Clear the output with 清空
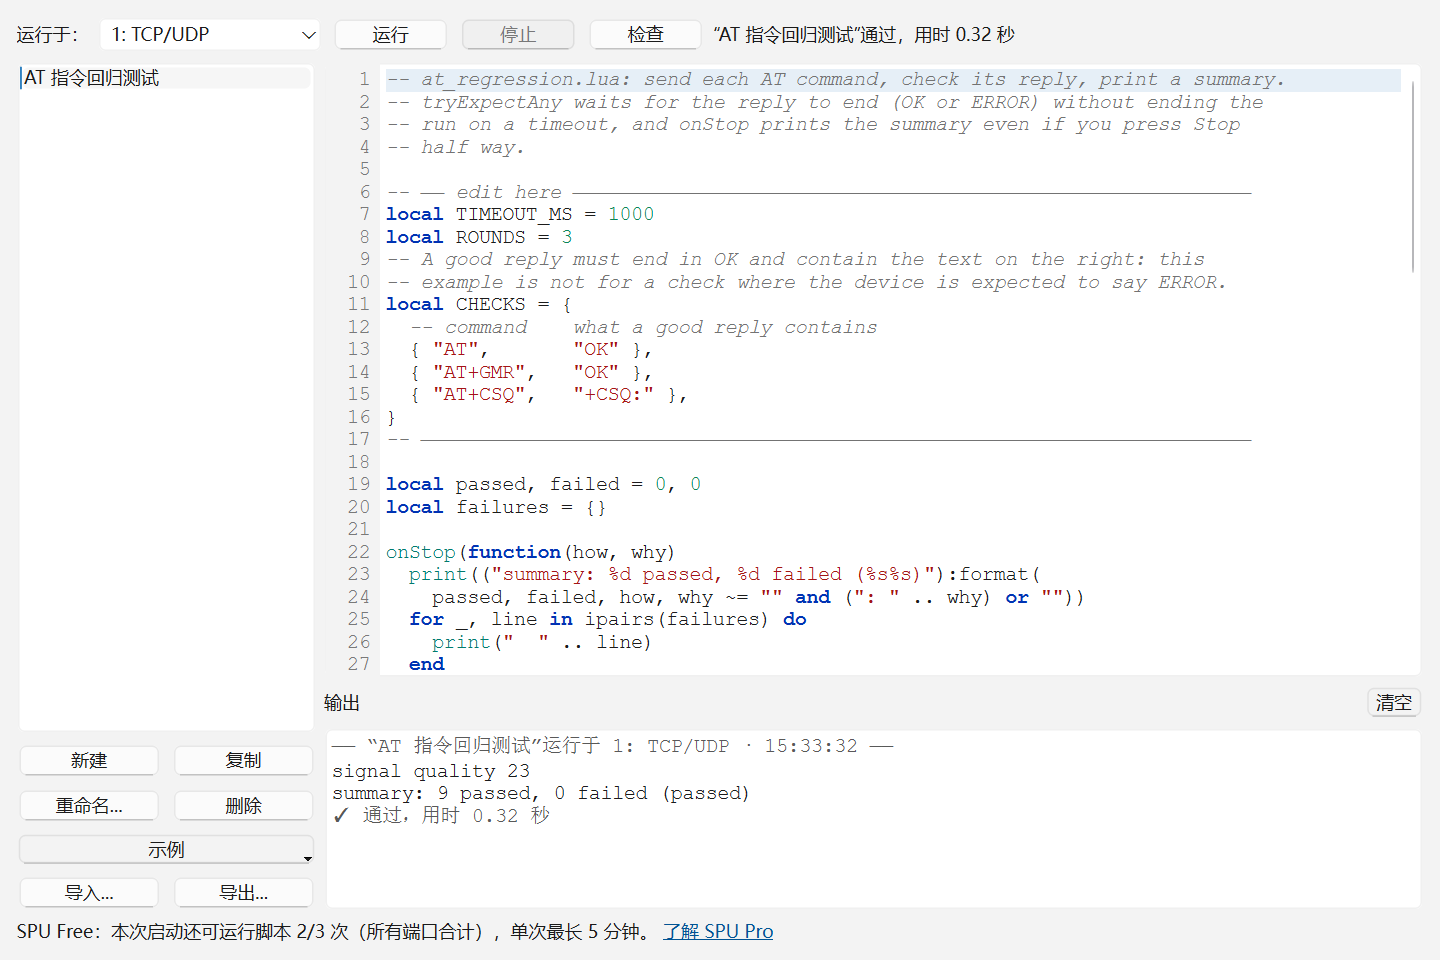The width and height of the screenshot is (1440, 960). pos(1394,703)
